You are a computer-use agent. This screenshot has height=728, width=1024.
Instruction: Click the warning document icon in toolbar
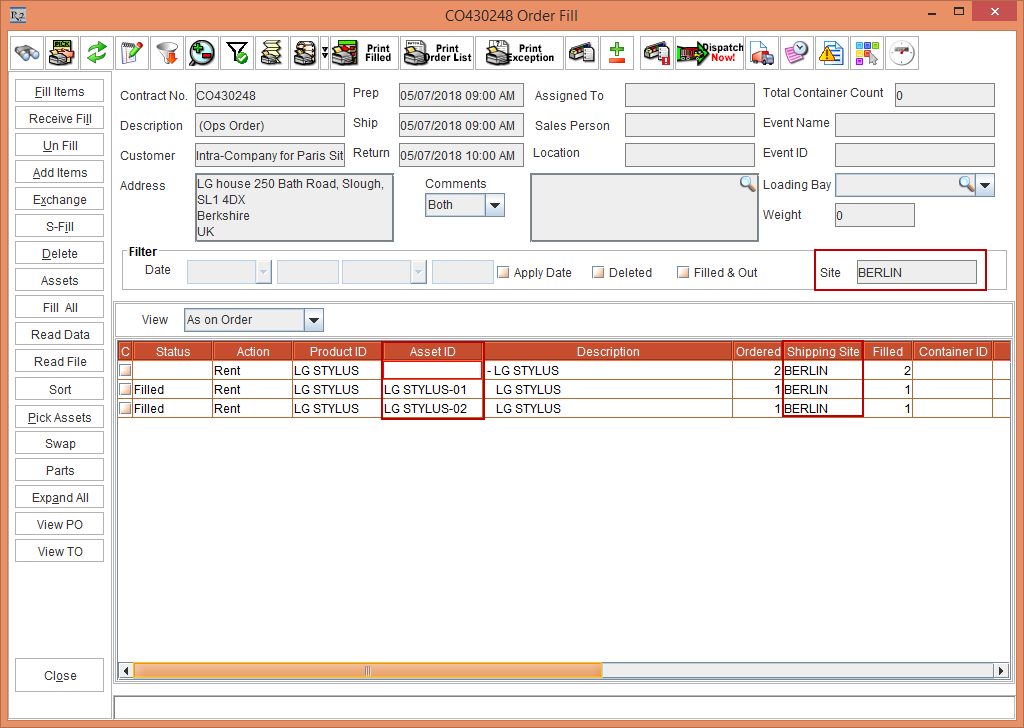pos(830,52)
